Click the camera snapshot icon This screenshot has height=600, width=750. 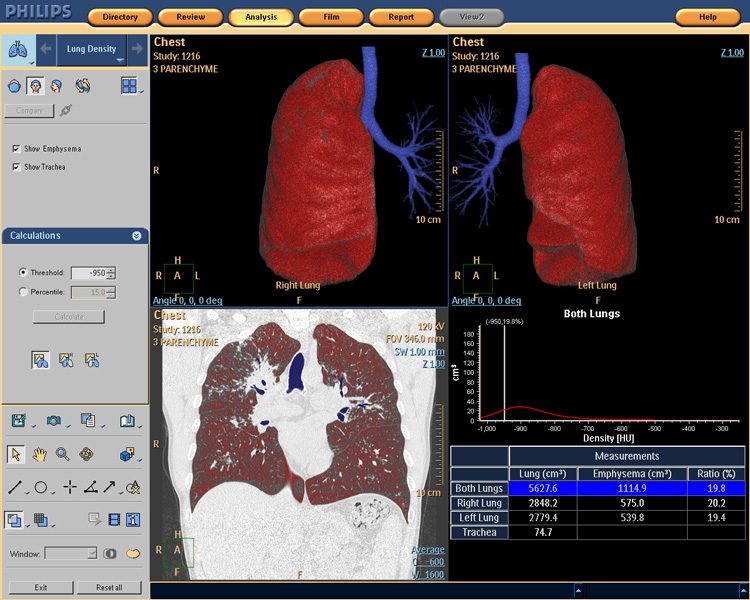(x=54, y=421)
